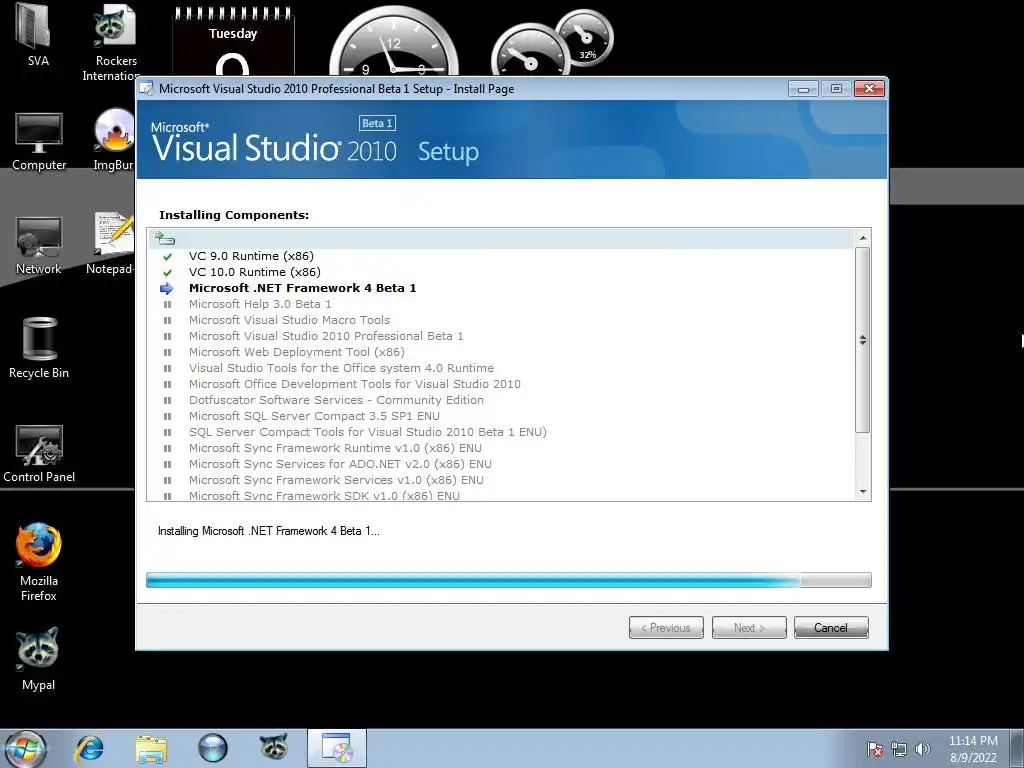Viewport: 1024px width, 768px height.
Task: Click the pending icon beside Microsoft Help 3.0
Action: coord(167,304)
